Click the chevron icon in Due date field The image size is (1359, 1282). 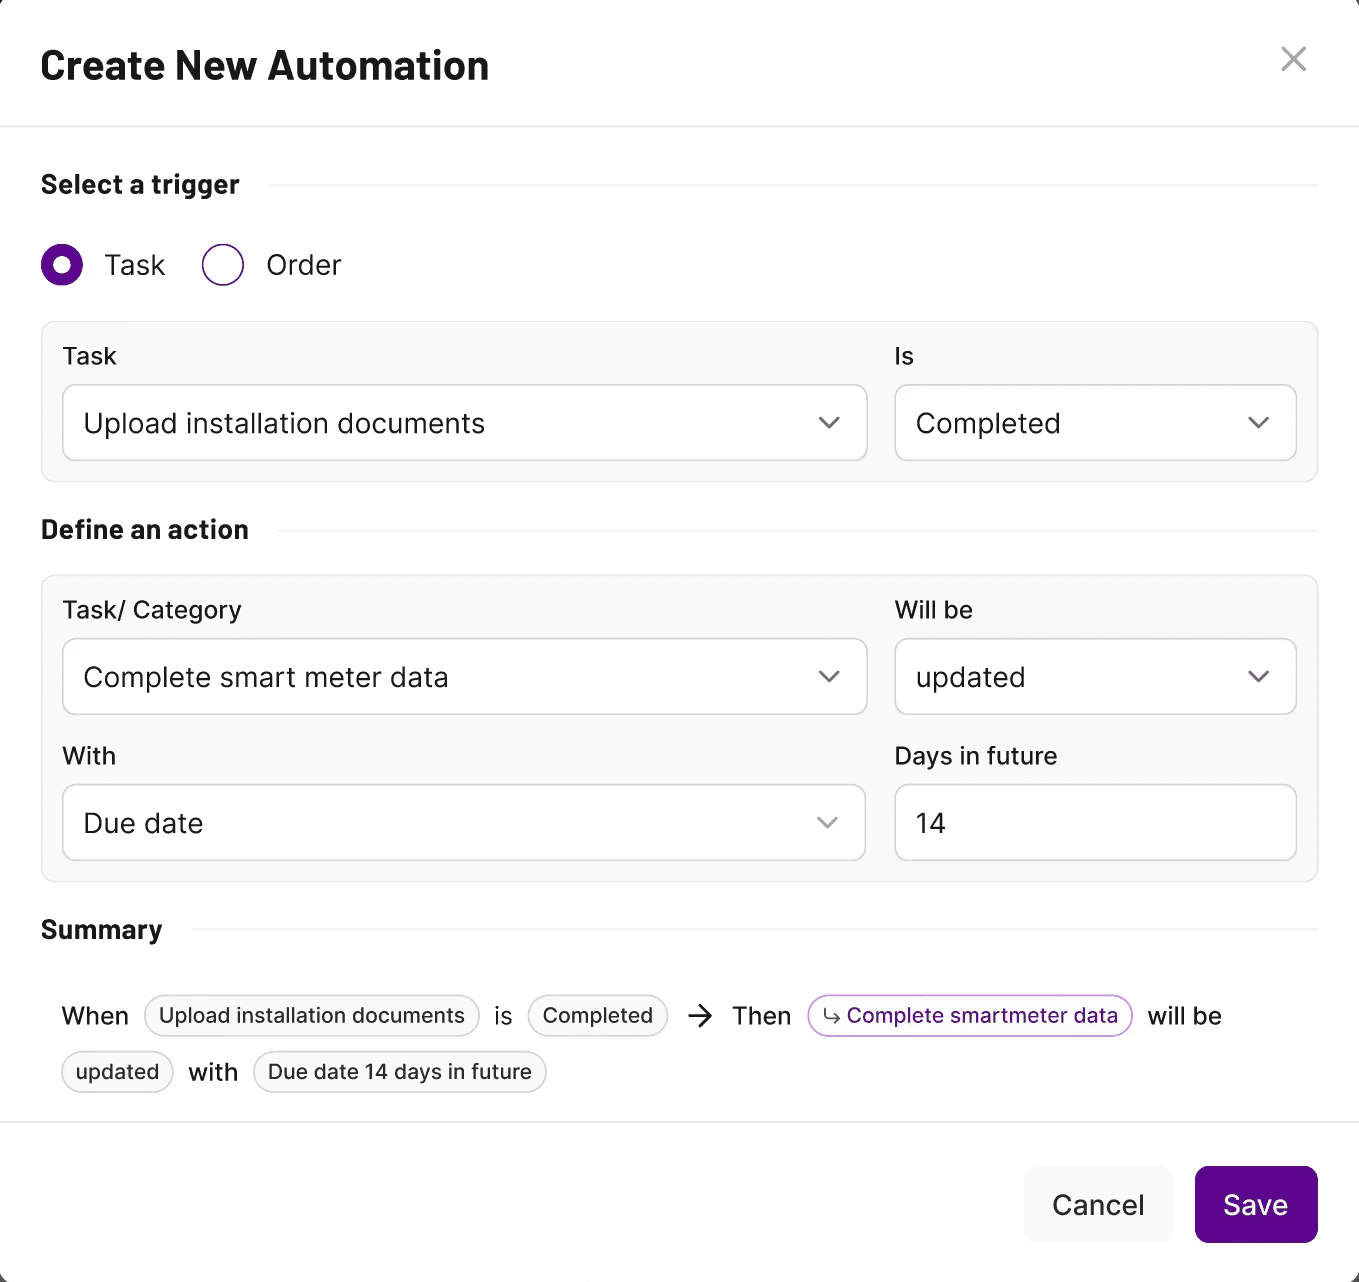click(x=827, y=823)
